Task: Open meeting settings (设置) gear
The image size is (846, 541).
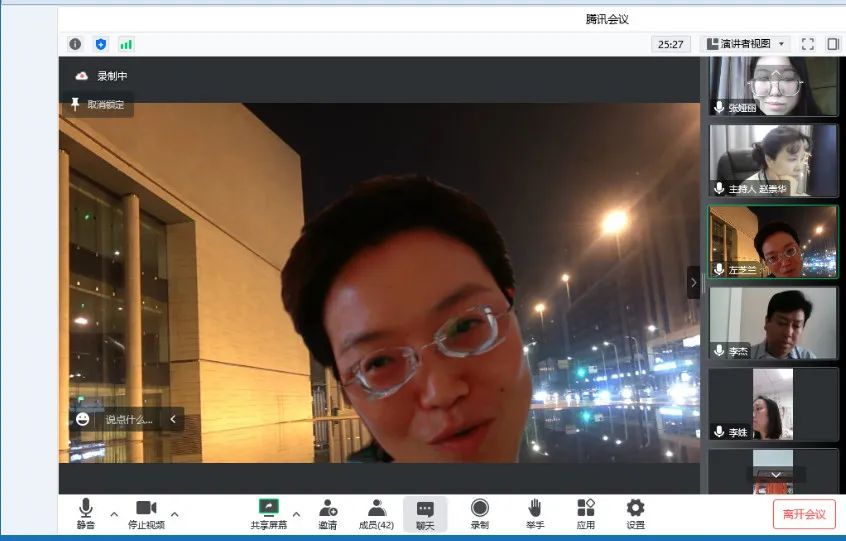Action: point(635,513)
